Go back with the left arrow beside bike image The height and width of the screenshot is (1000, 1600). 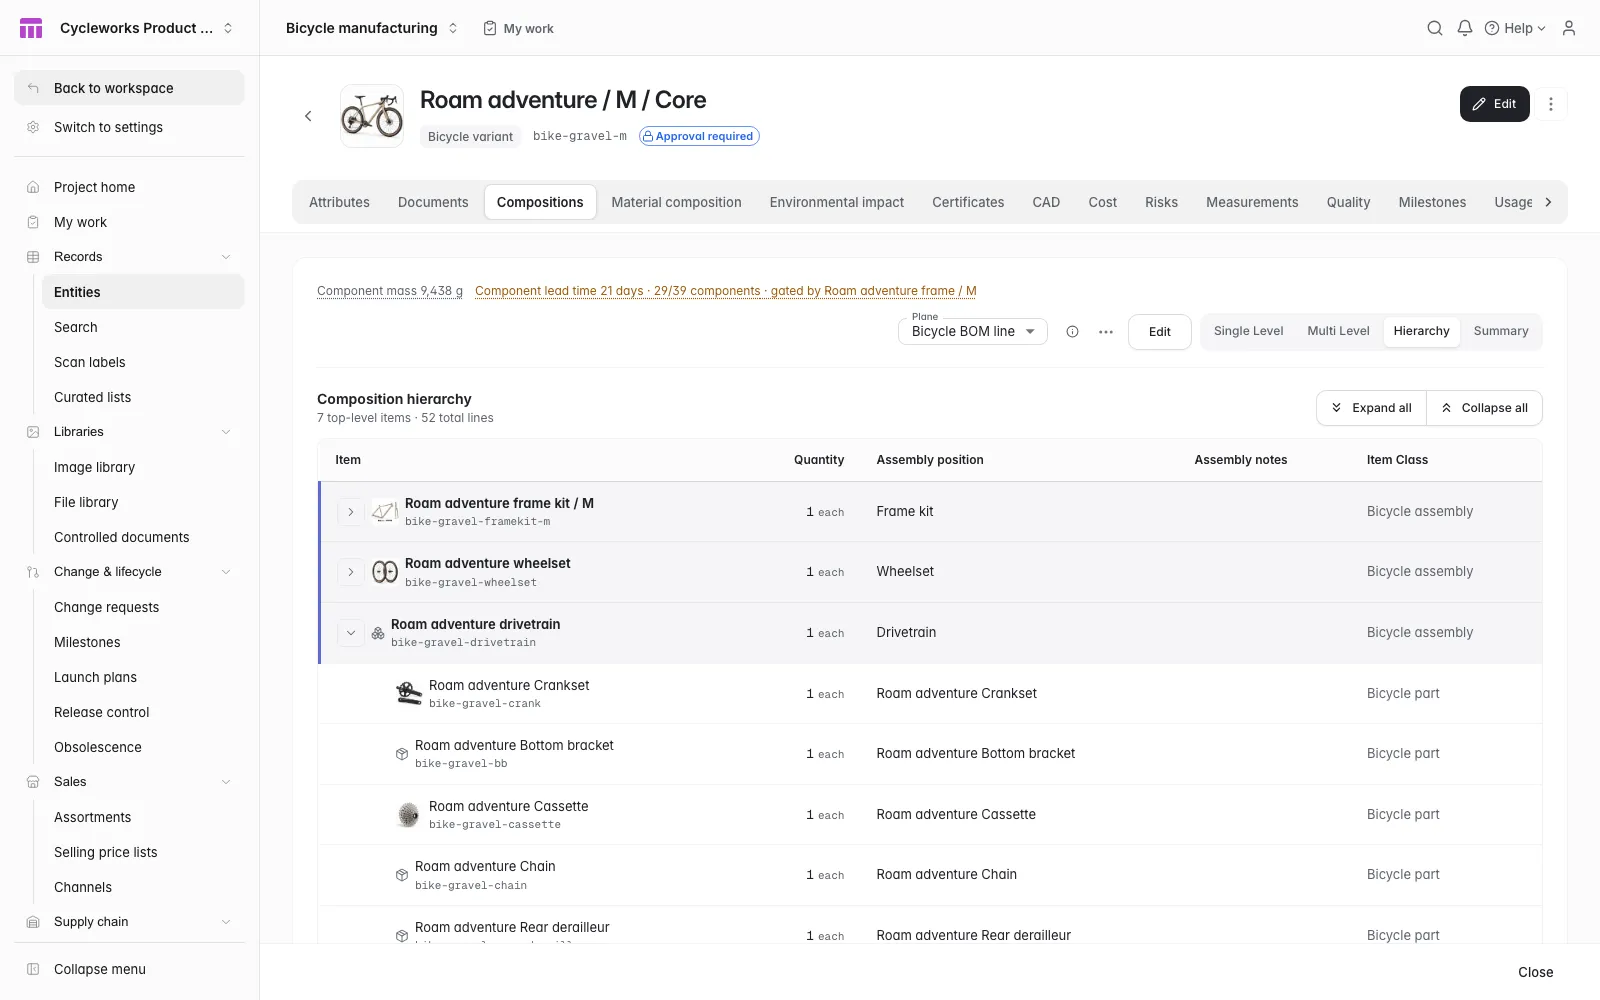pyautogui.click(x=308, y=116)
